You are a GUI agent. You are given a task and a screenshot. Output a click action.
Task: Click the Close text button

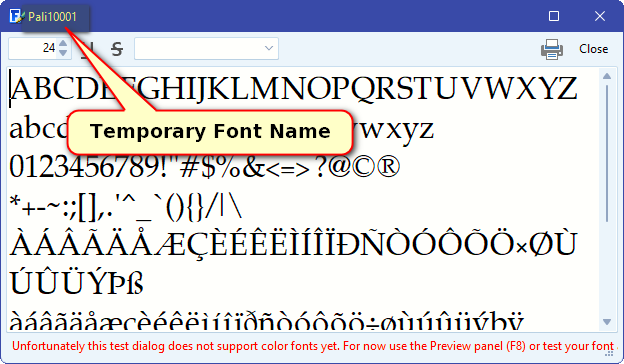point(593,49)
